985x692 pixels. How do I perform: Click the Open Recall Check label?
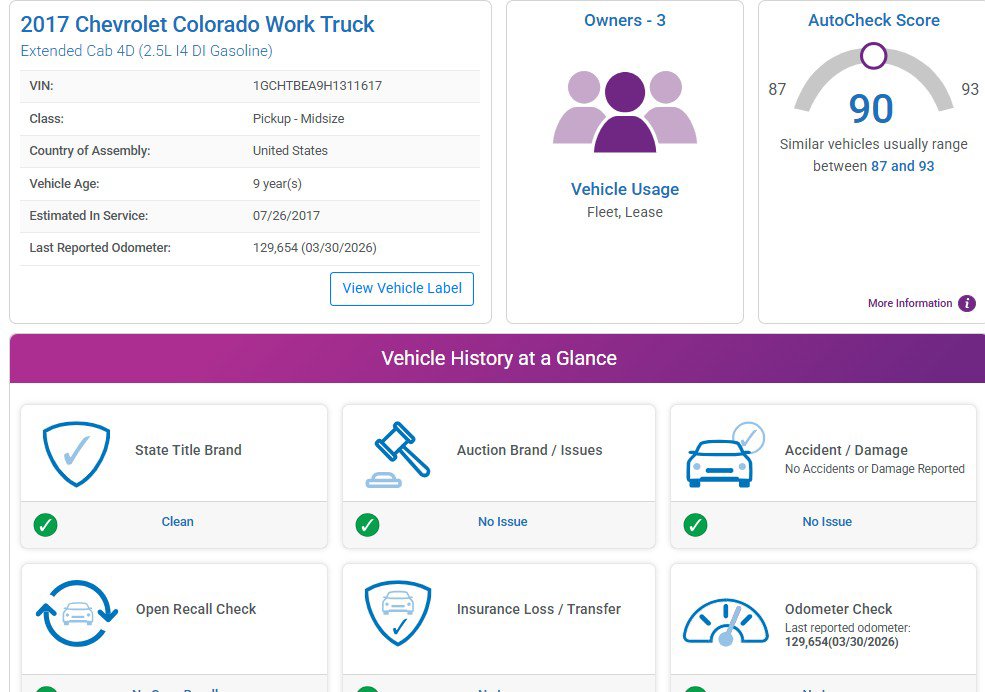tap(196, 609)
